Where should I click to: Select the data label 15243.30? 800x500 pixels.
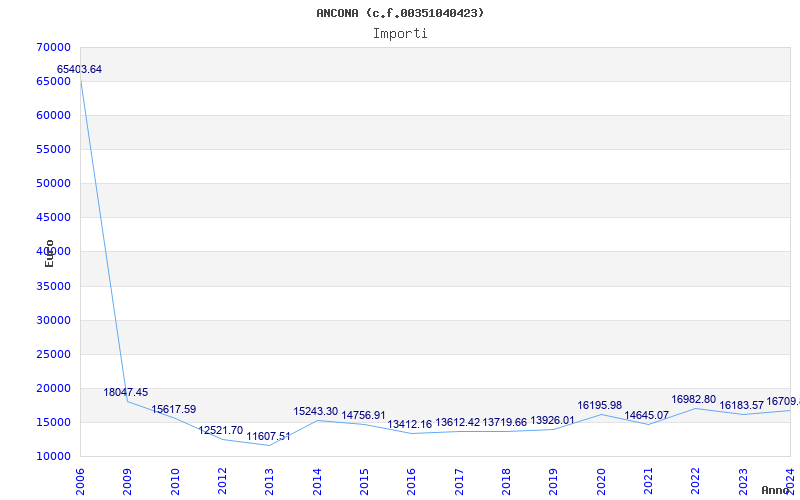click(316, 411)
